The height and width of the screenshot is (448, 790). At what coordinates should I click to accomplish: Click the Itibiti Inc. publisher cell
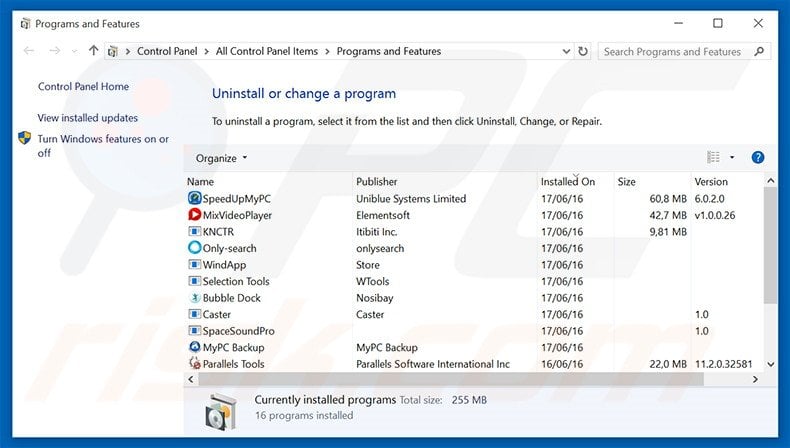377,232
